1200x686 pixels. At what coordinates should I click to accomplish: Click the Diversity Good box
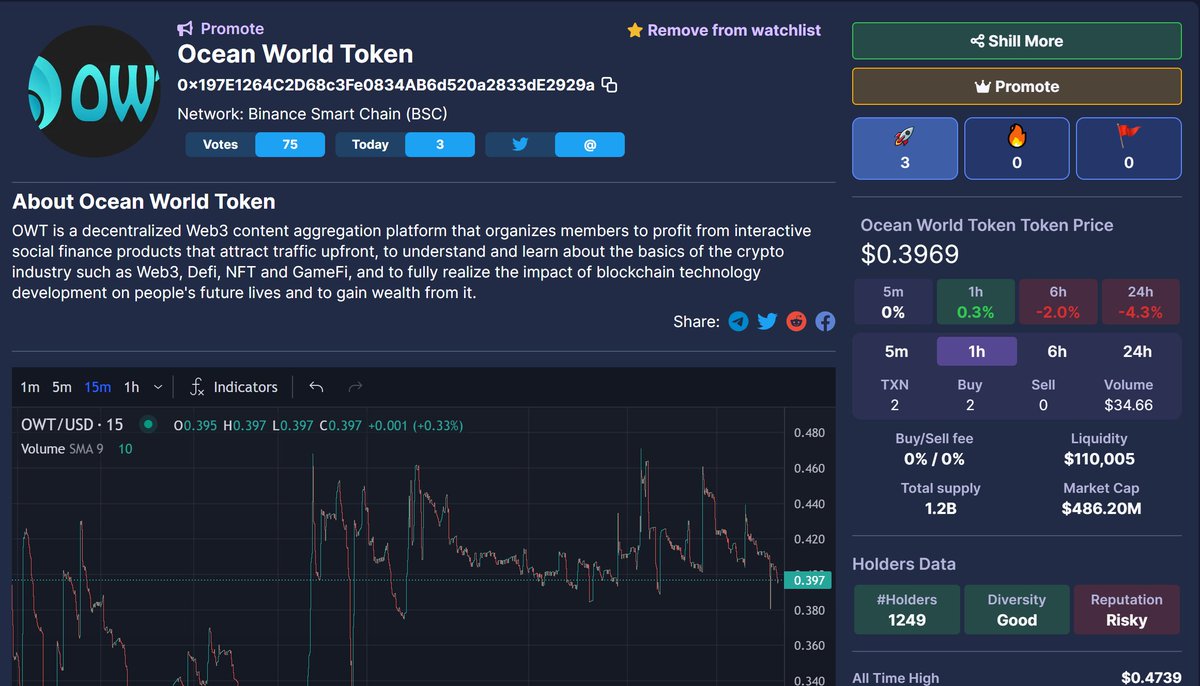(x=1017, y=610)
